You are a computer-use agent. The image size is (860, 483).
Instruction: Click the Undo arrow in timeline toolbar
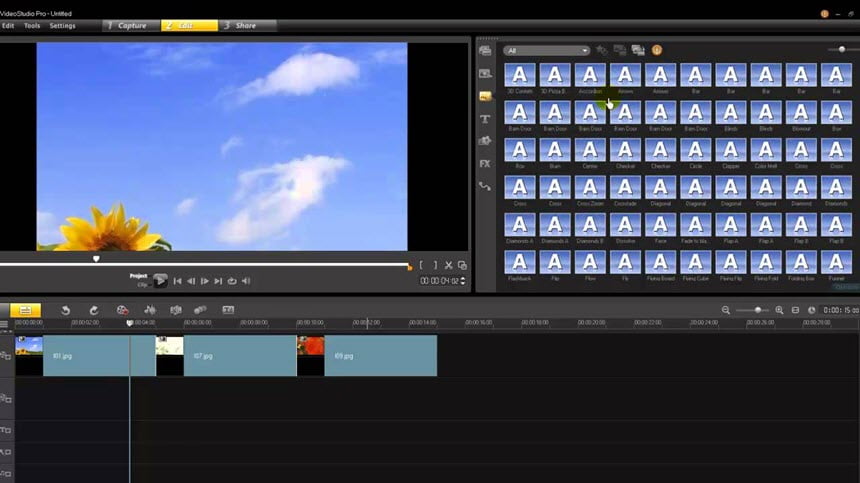click(x=65, y=310)
